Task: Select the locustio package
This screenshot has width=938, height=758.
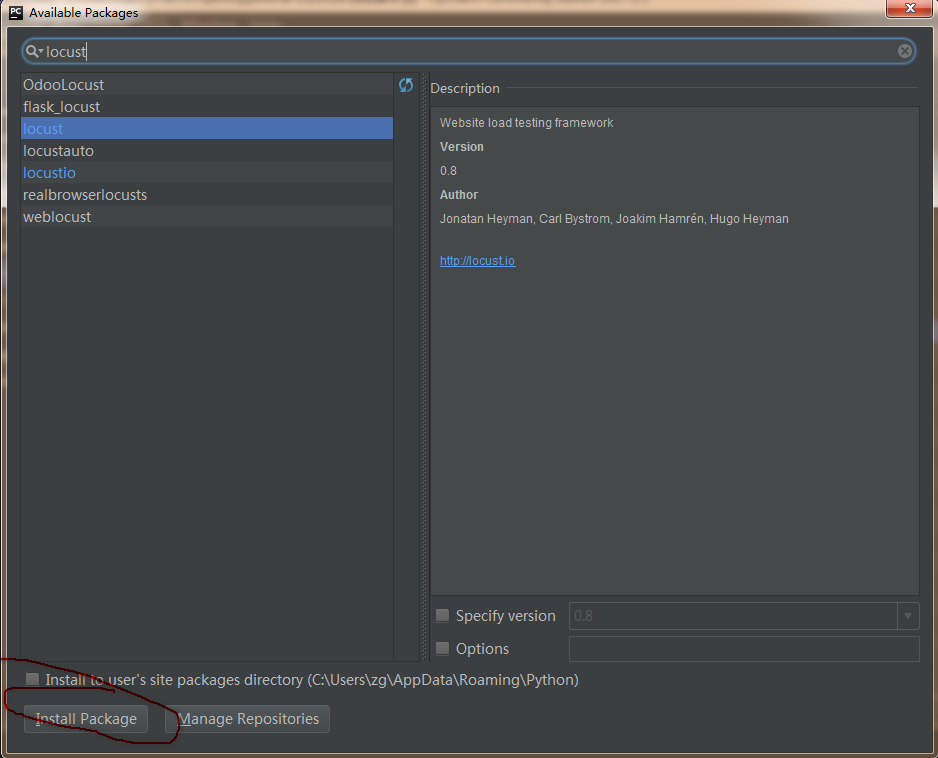Action: (207, 173)
